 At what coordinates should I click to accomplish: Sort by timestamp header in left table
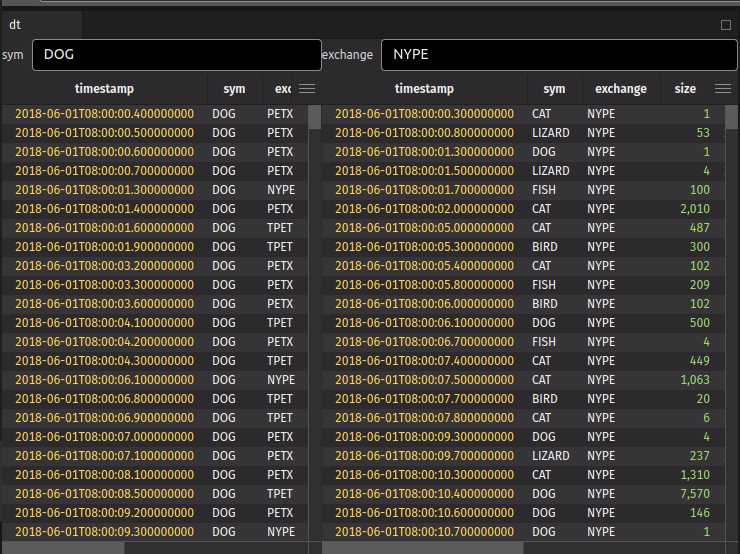[x=104, y=89]
